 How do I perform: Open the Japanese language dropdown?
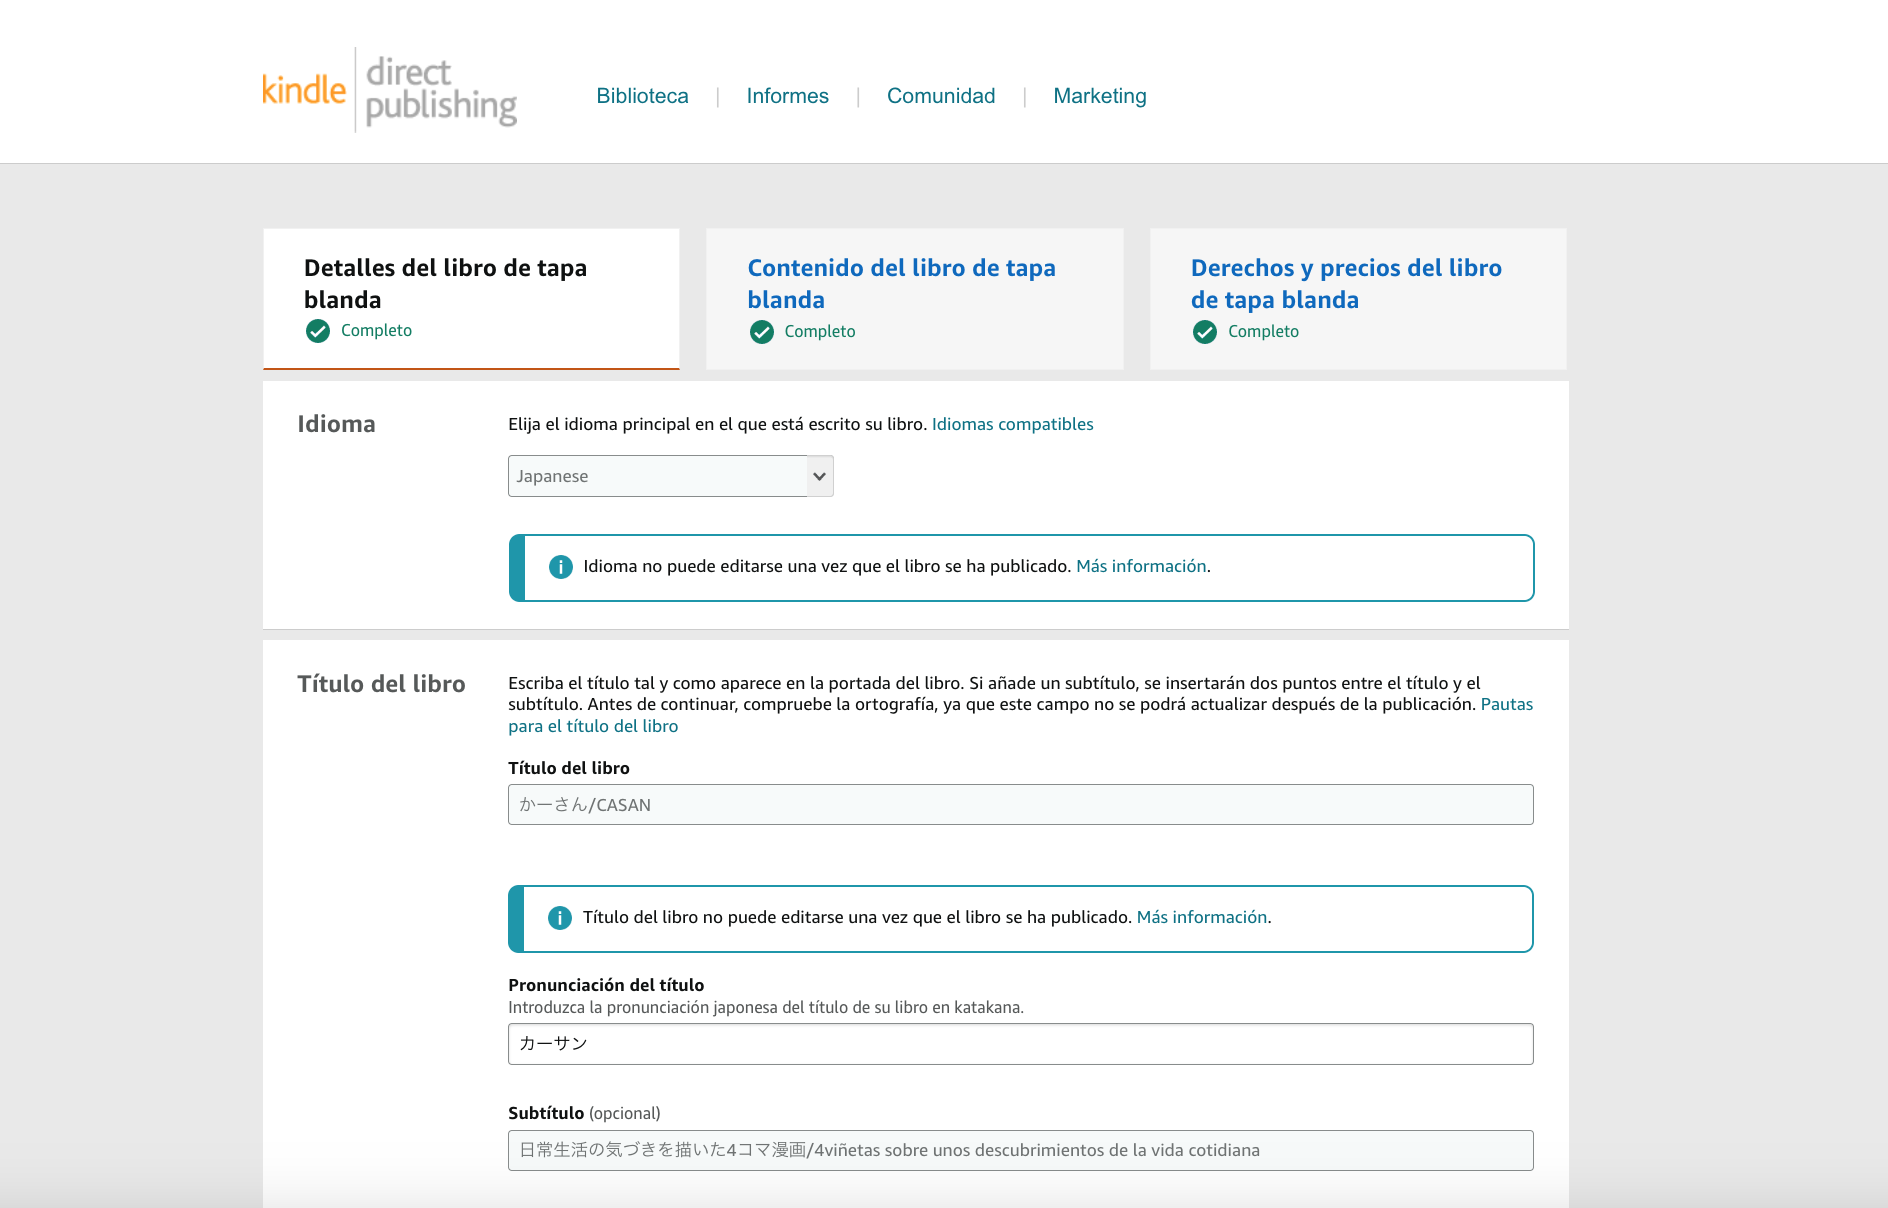pyautogui.click(x=671, y=476)
